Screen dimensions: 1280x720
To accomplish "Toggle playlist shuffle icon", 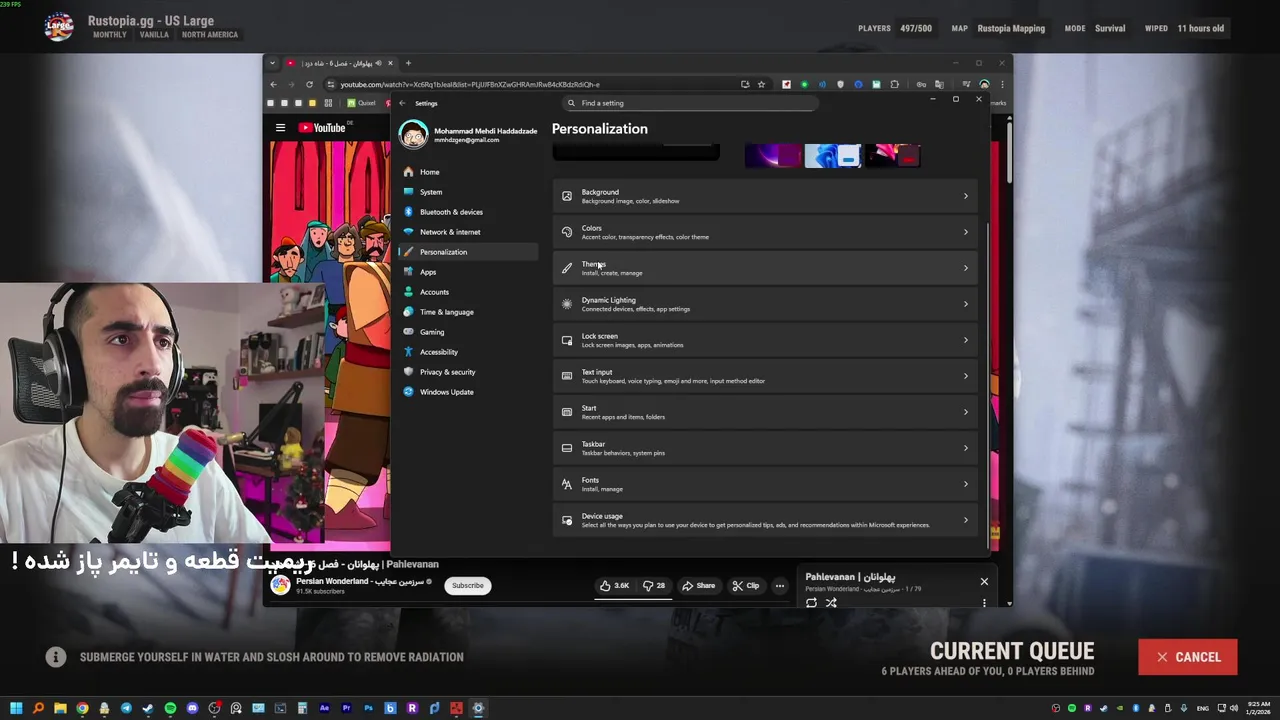I will pyautogui.click(x=831, y=602).
